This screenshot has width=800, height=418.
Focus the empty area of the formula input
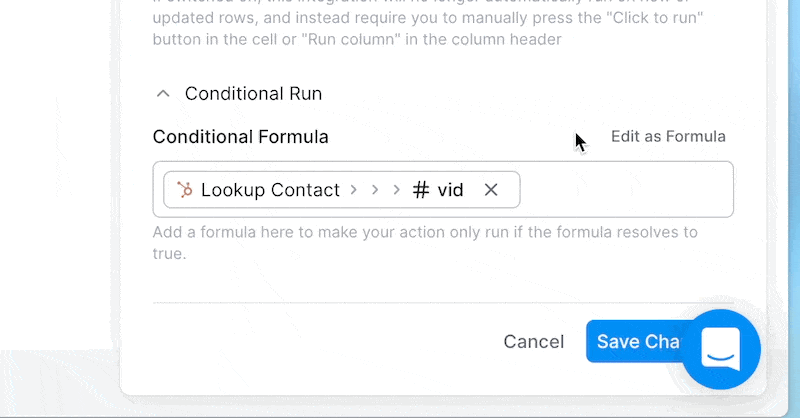(x=627, y=189)
